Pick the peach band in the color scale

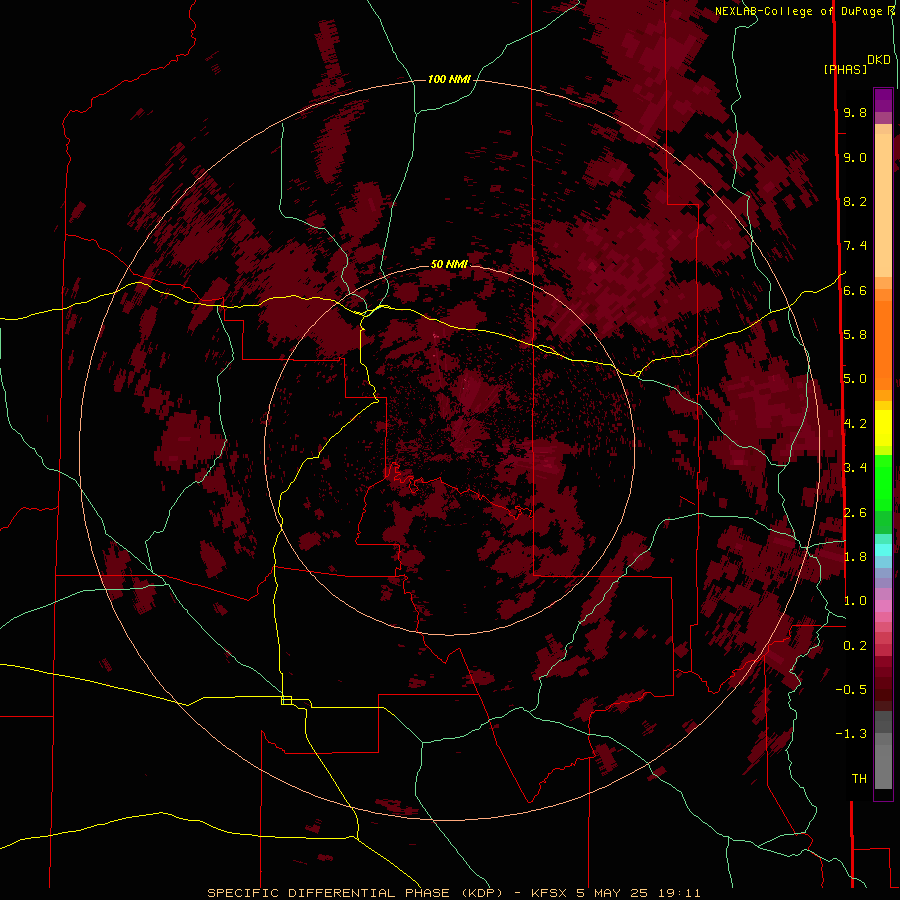(x=883, y=205)
